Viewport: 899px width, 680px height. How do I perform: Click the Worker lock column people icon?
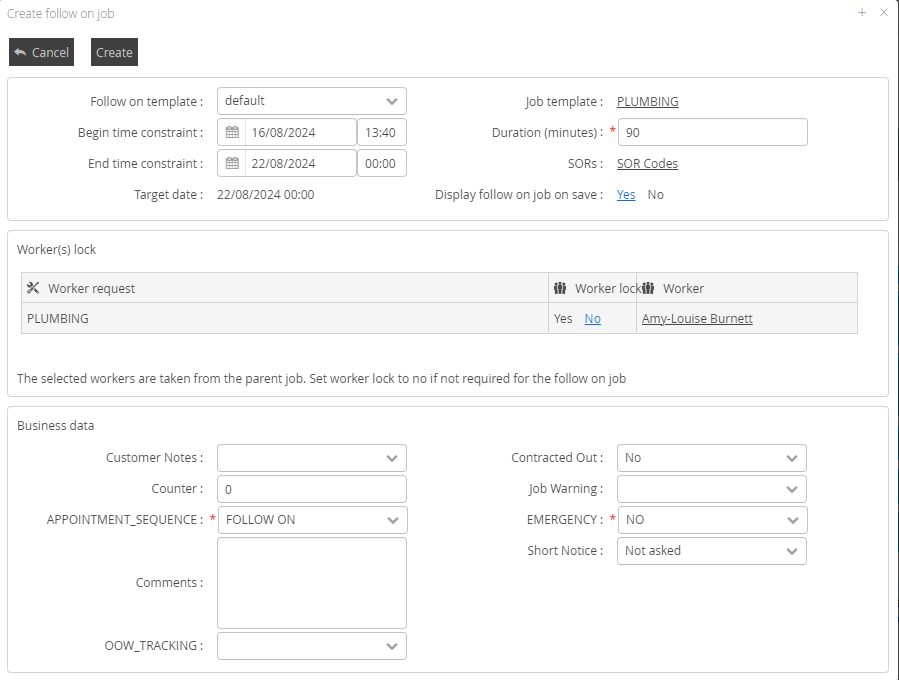pos(560,288)
